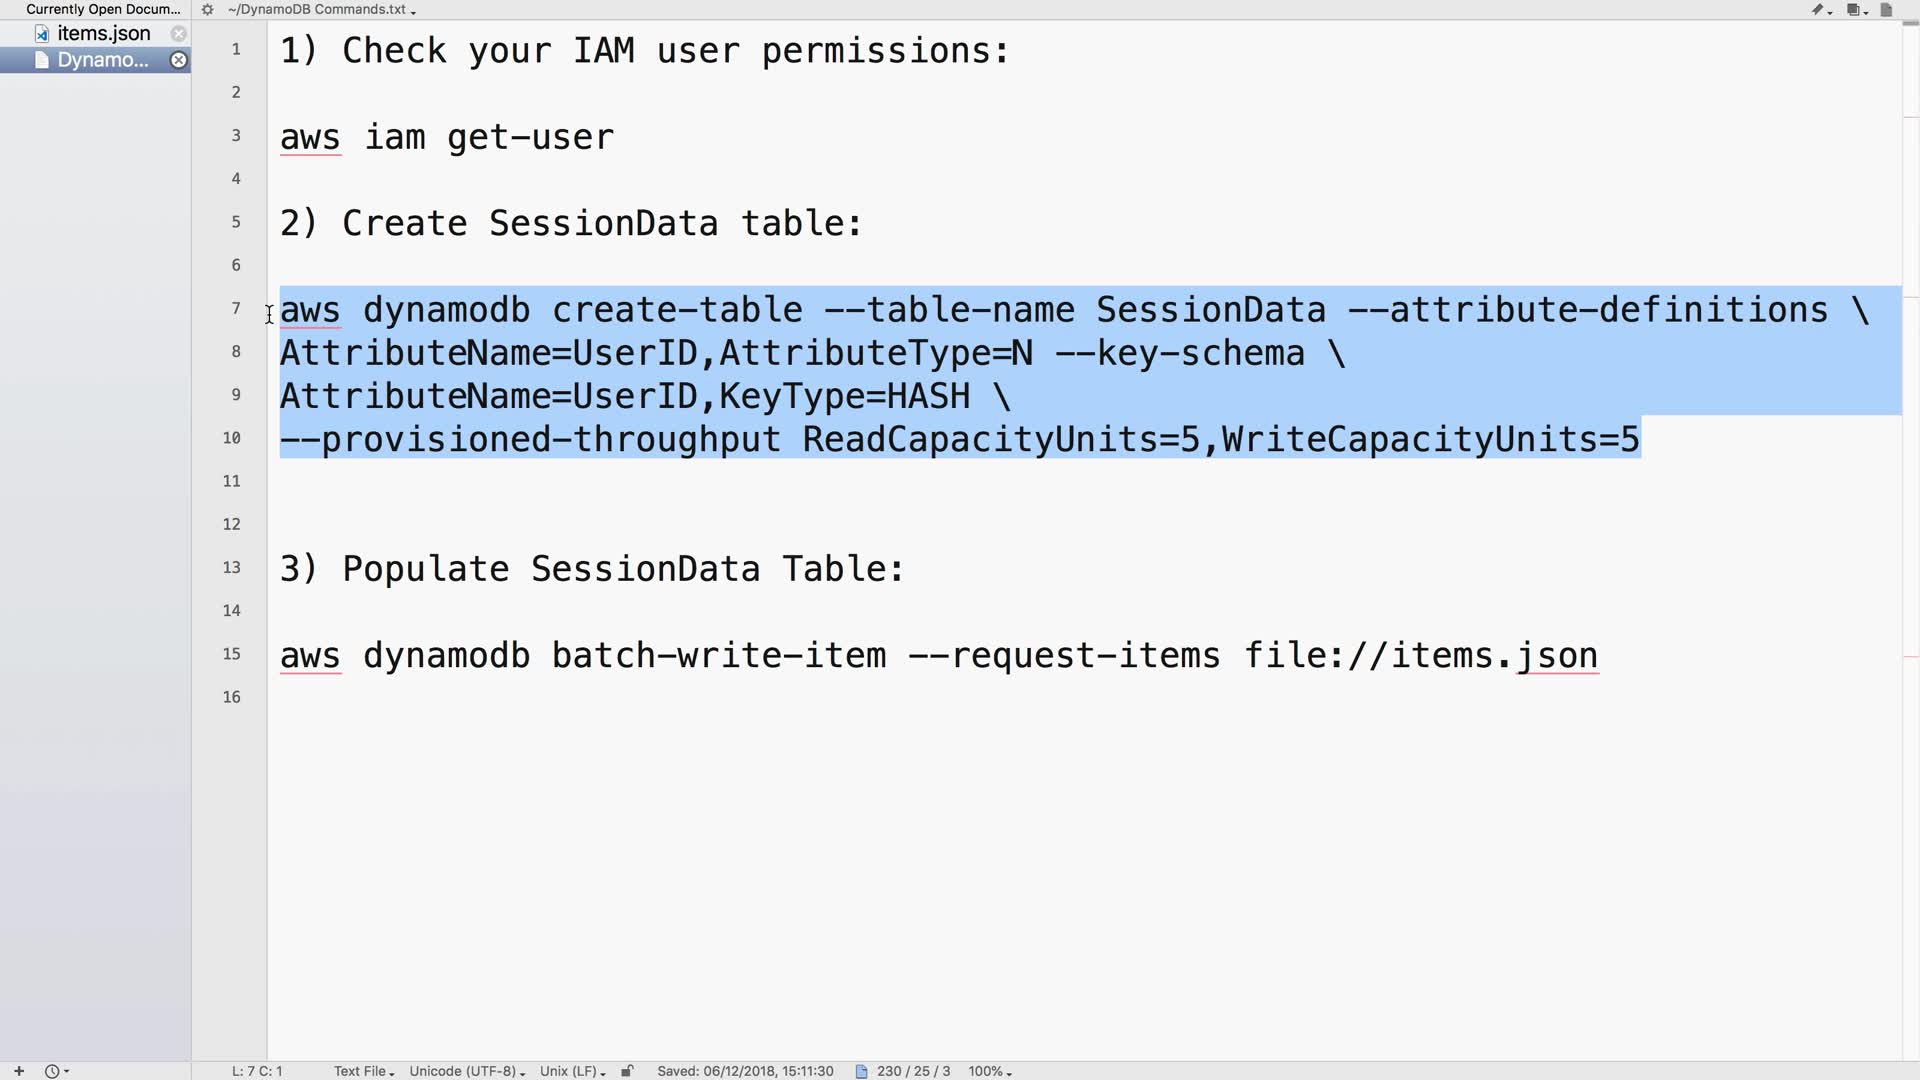Open the 100% zoom level menu
Image resolution: width=1920 pixels, height=1080 pixels.
coord(989,1071)
